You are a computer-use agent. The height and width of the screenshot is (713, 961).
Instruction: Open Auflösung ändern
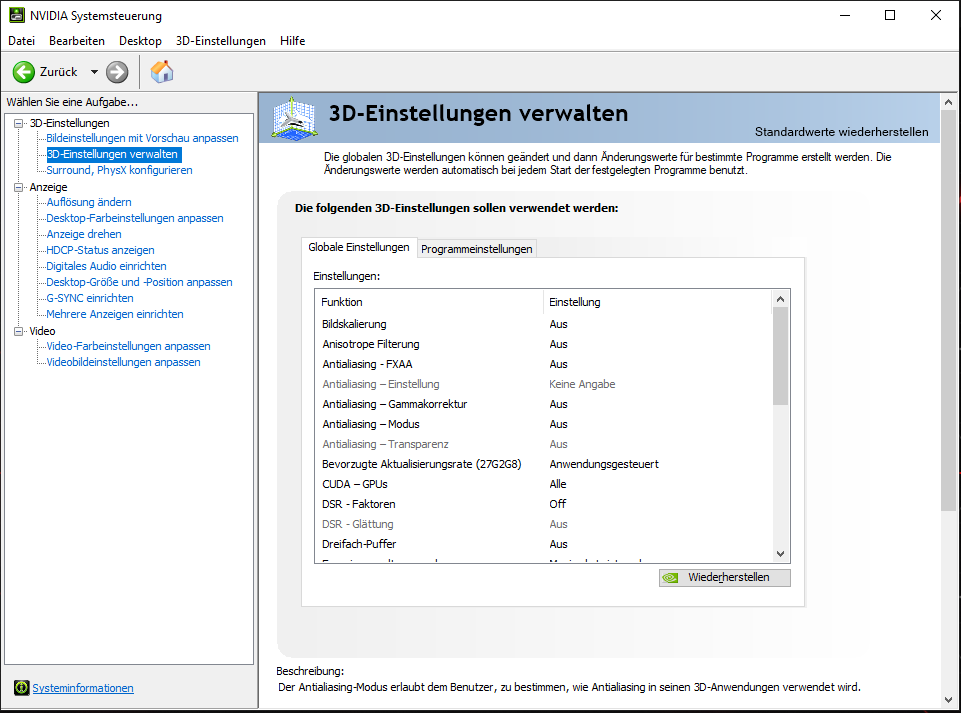click(x=89, y=202)
